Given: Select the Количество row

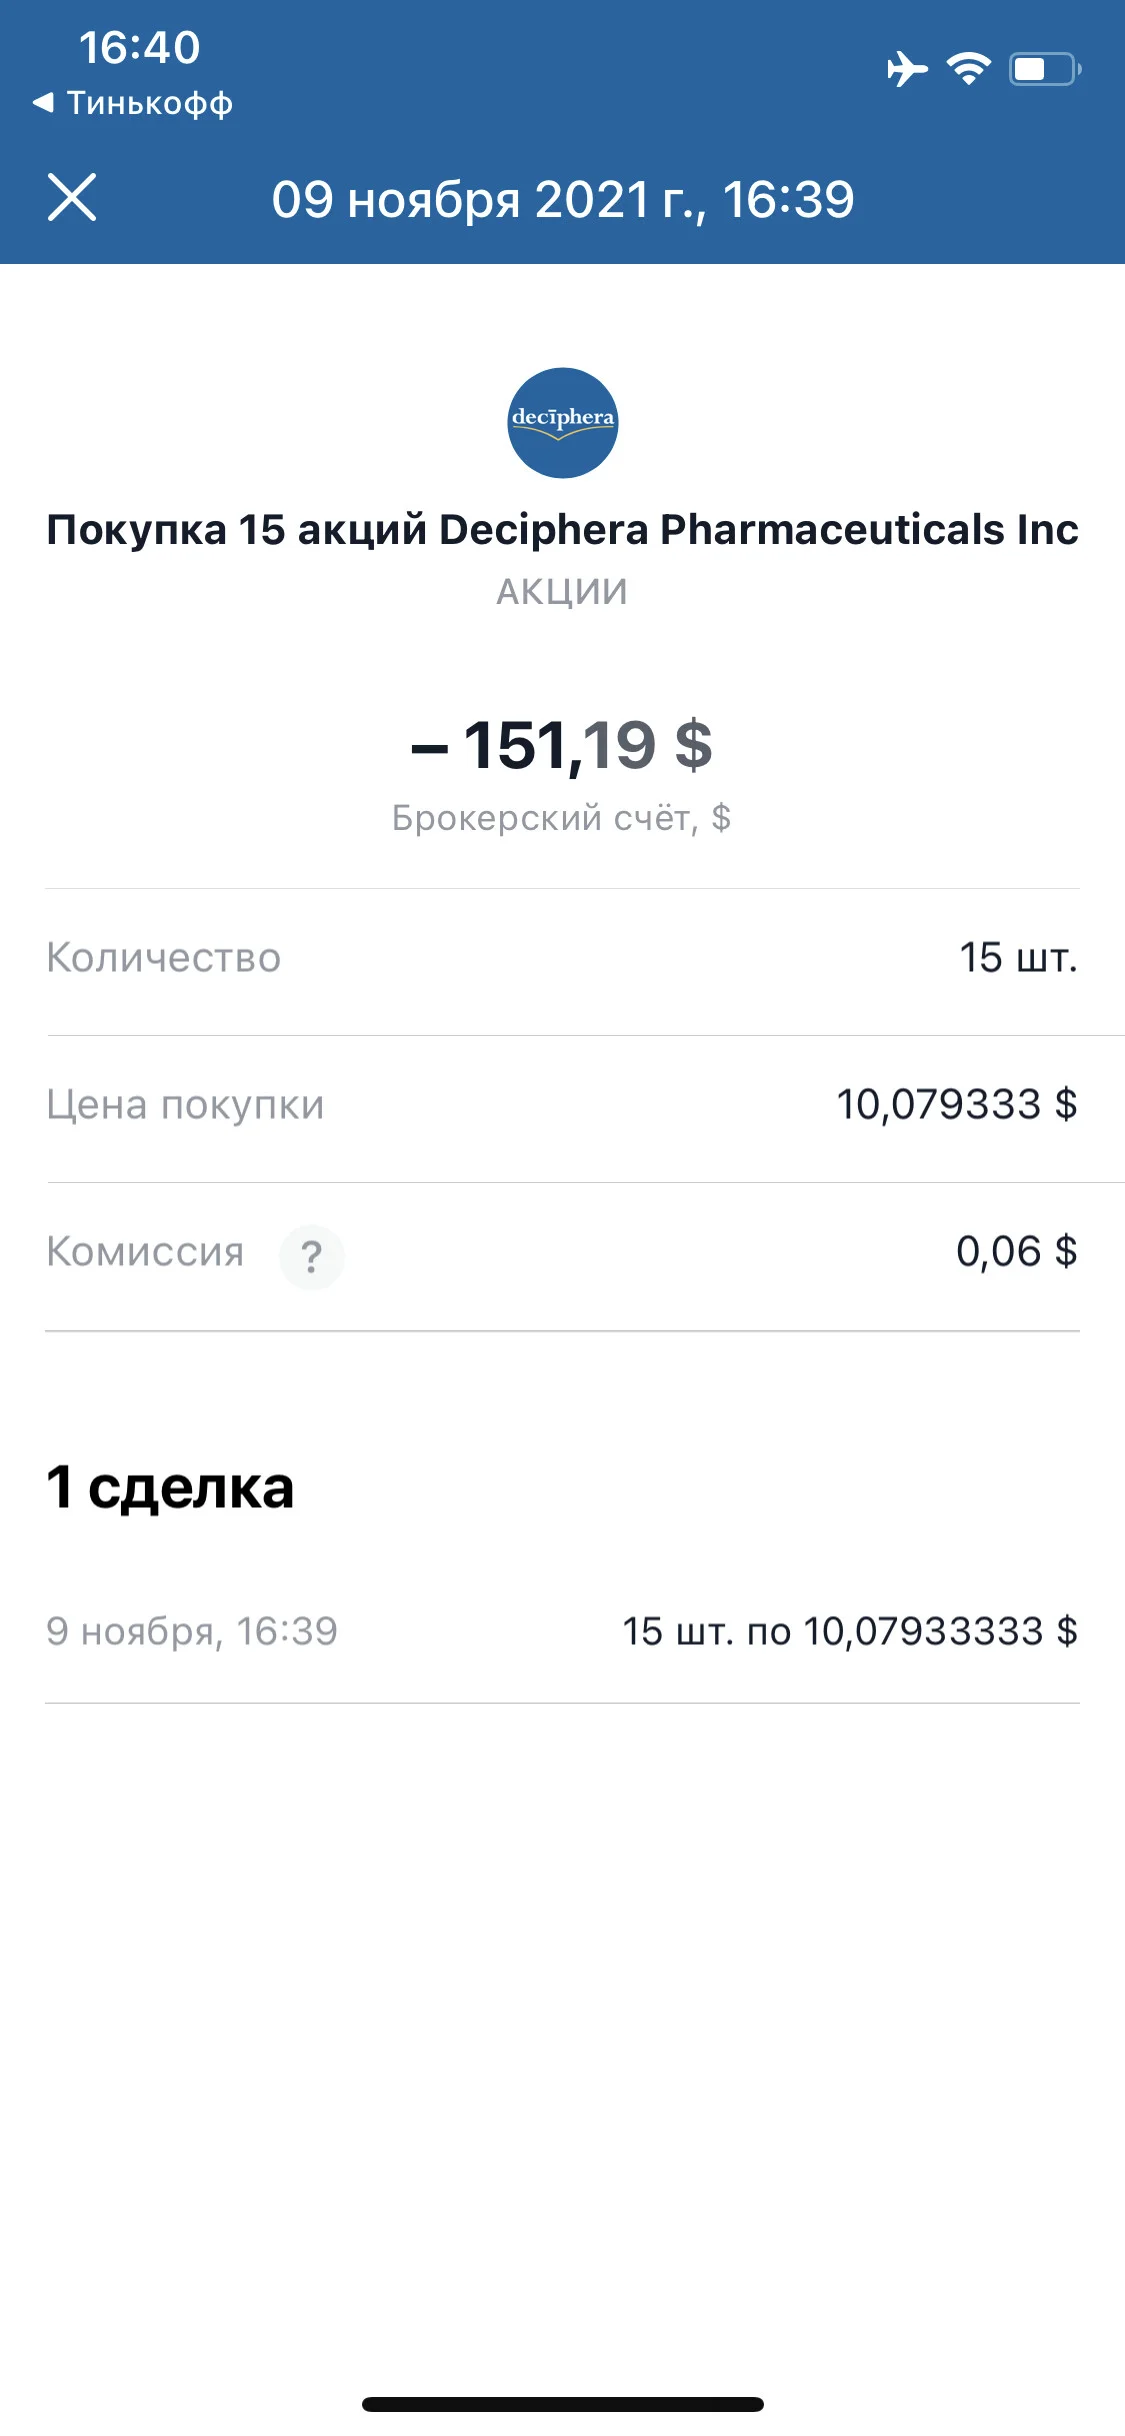Looking at the screenshot, I should [x=563, y=958].
